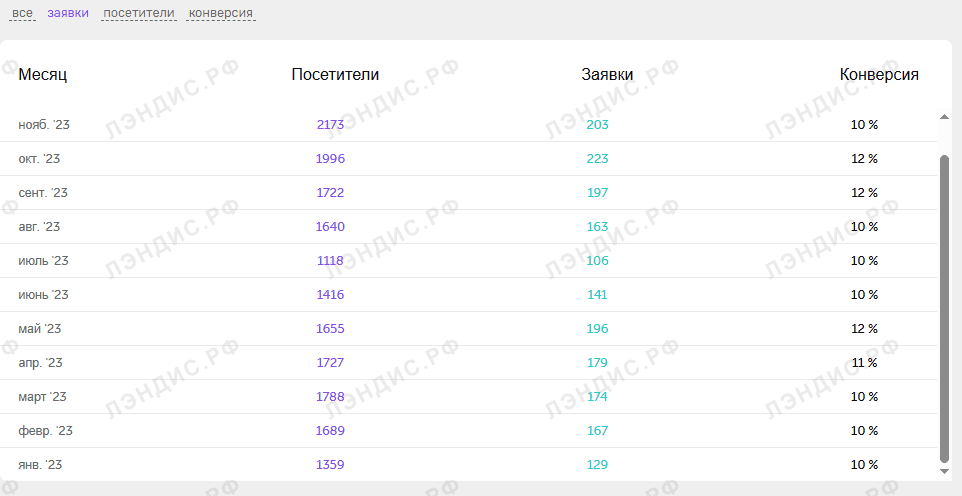This screenshot has width=962, height=496.
Task: Click the "Заявки" column header
Action: 607,75
